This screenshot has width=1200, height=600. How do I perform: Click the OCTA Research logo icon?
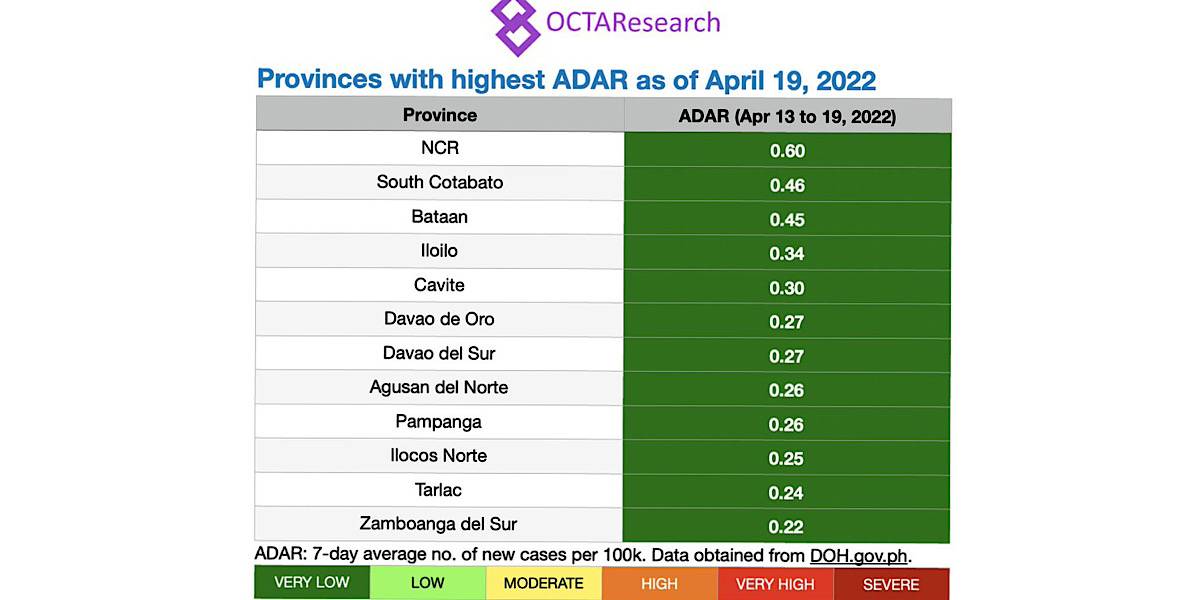(515, 25)
